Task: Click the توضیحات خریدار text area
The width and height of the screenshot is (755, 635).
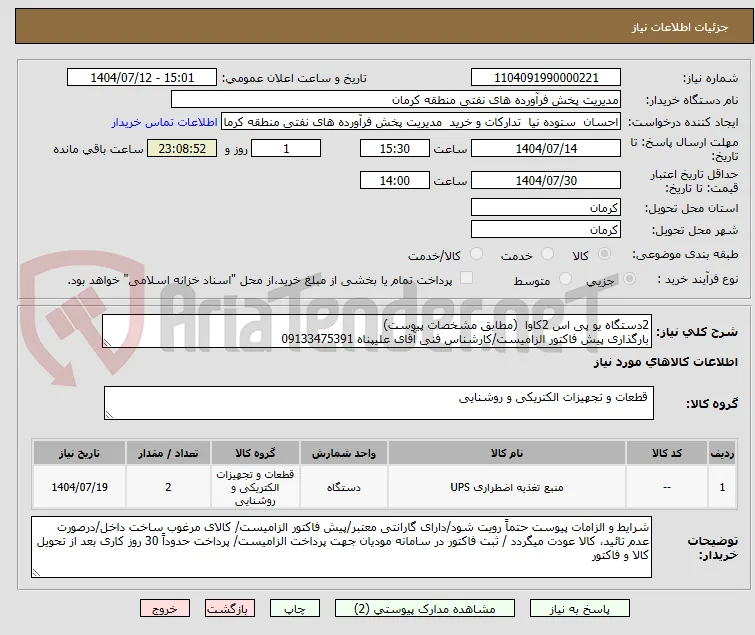Action: [x=341, y=547]
